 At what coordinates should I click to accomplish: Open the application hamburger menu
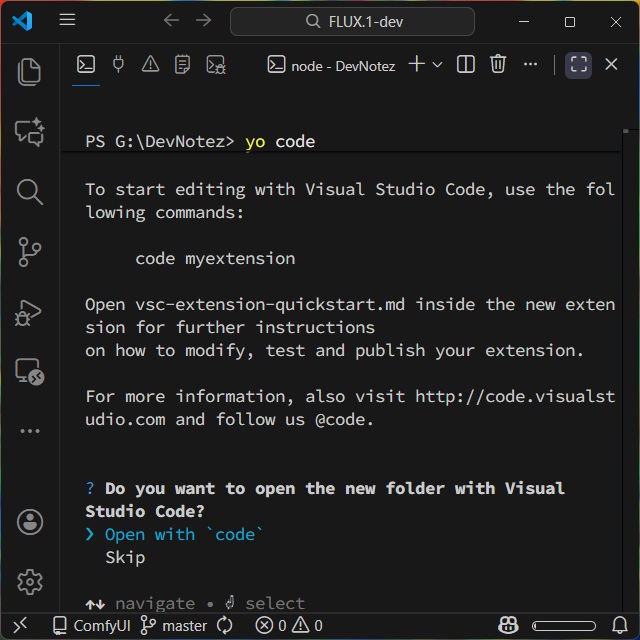pyautogui.click(x=67, y=21)
